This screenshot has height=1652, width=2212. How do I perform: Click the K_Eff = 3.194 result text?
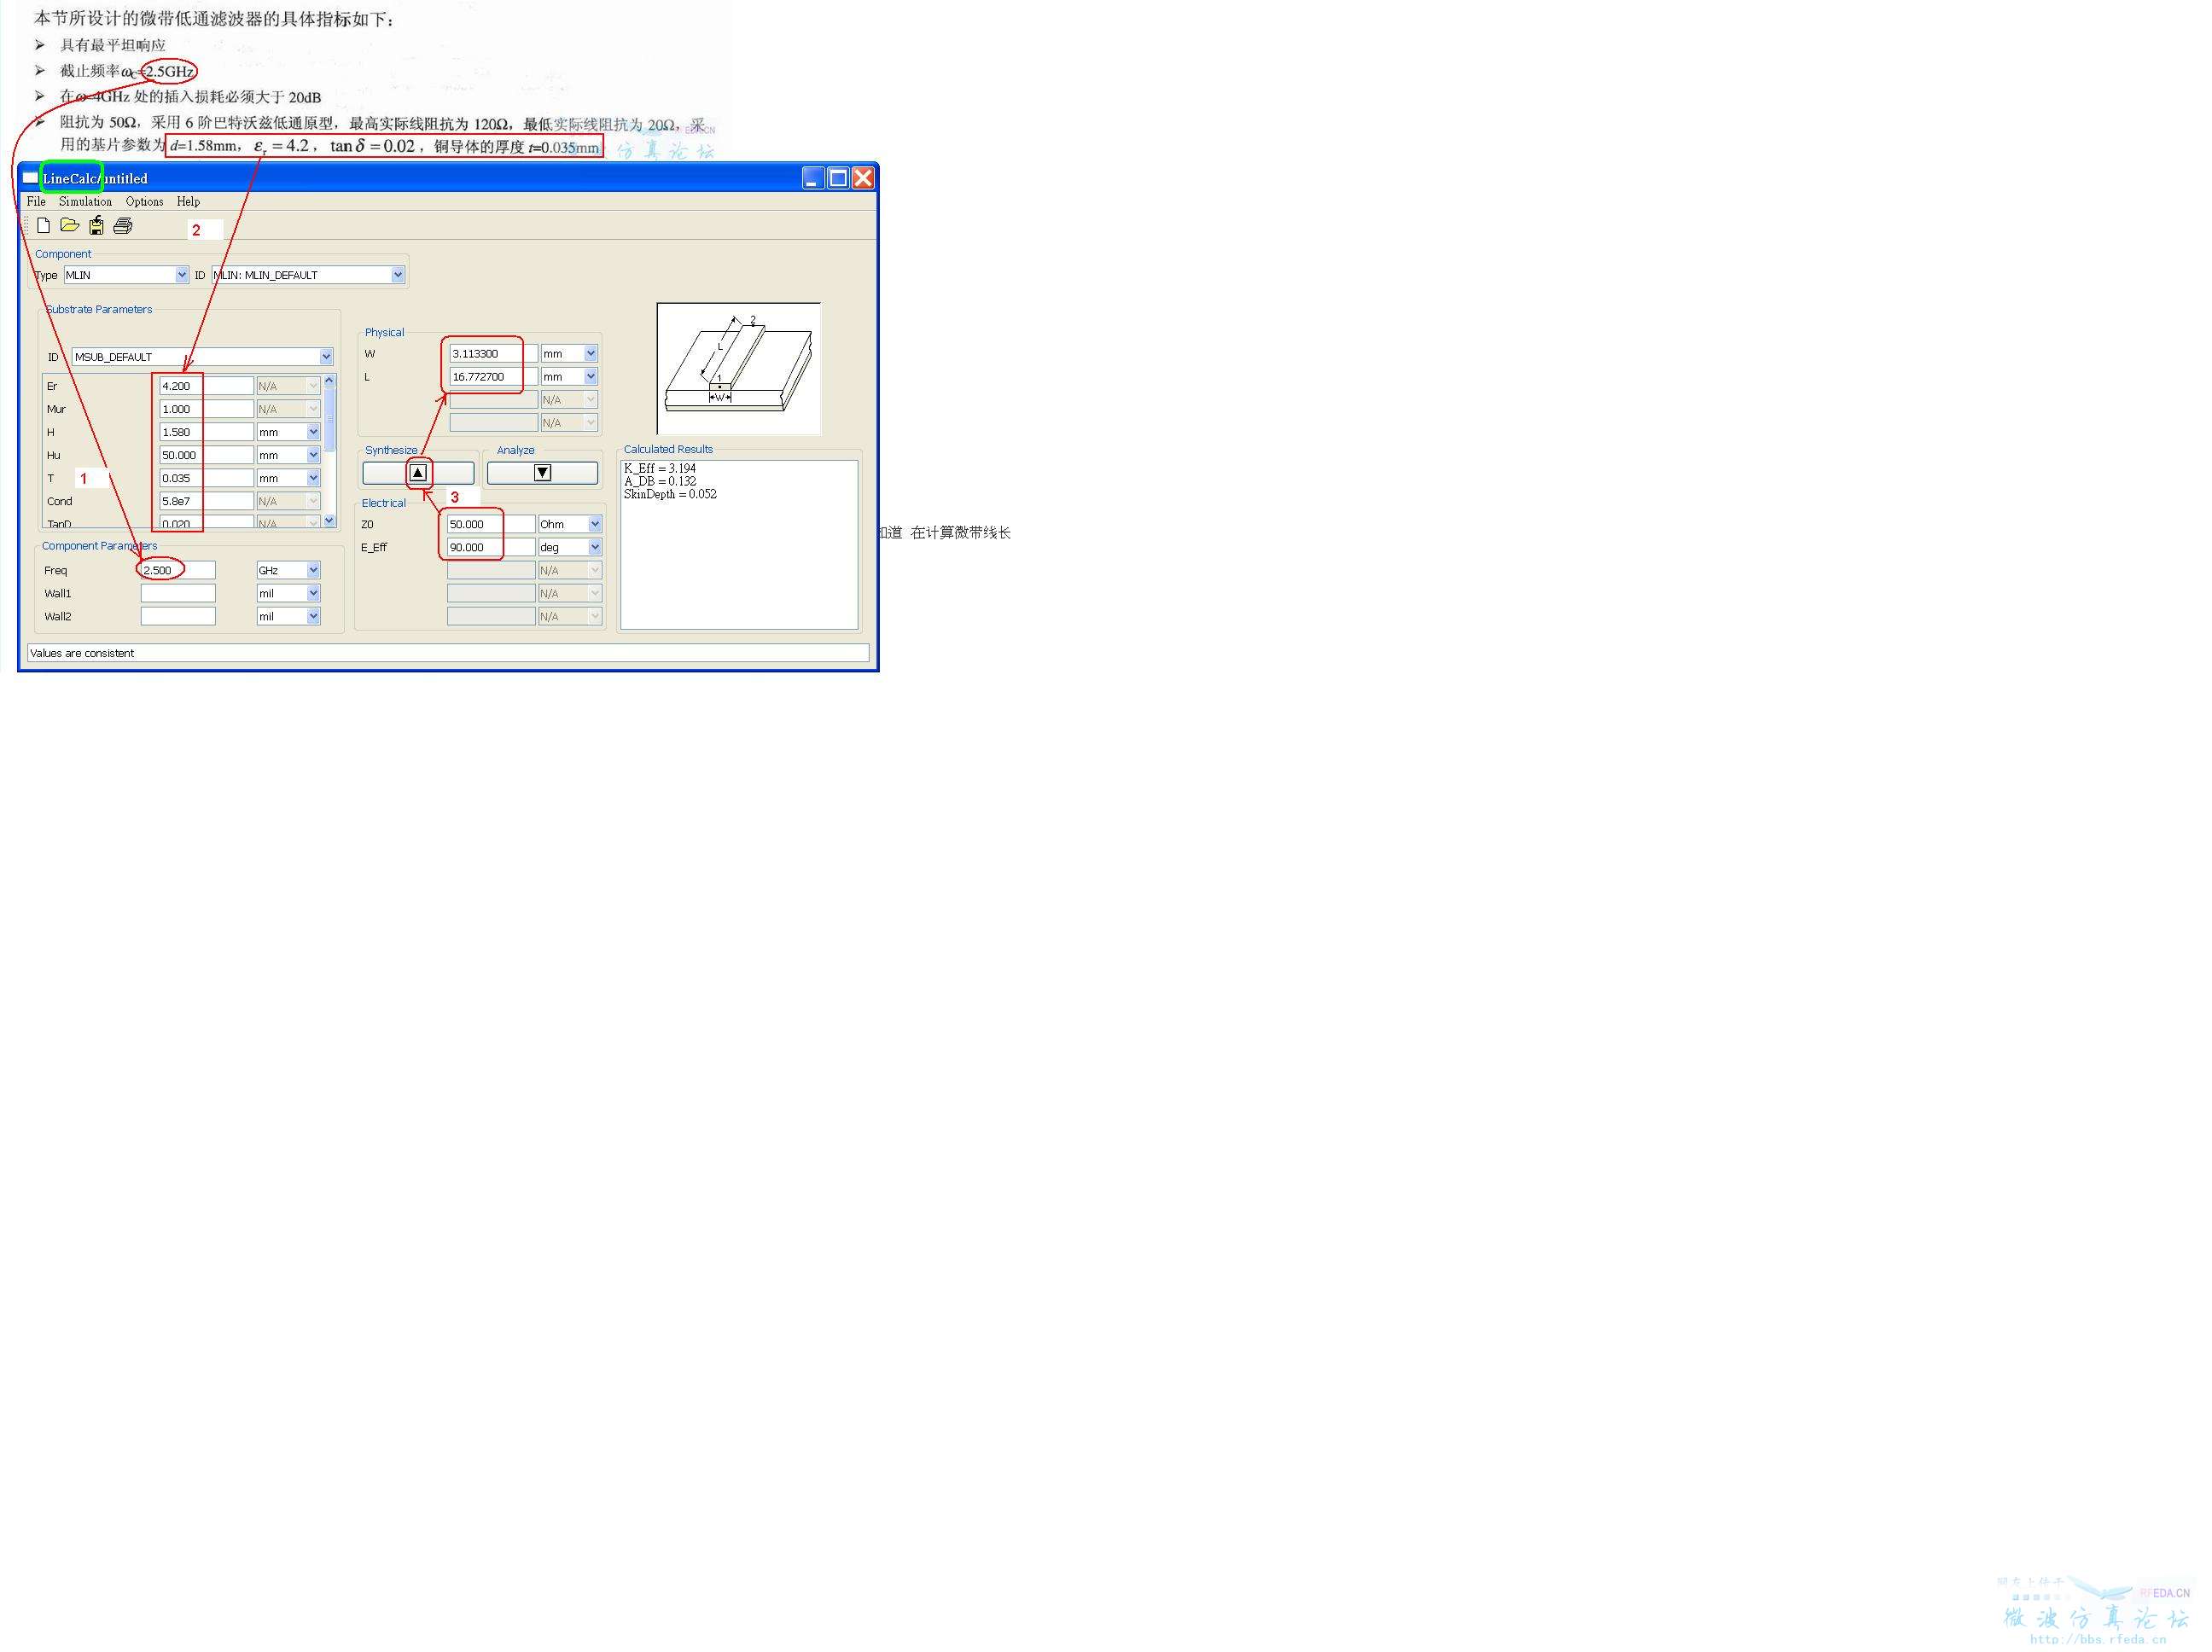tap(660, 469)
